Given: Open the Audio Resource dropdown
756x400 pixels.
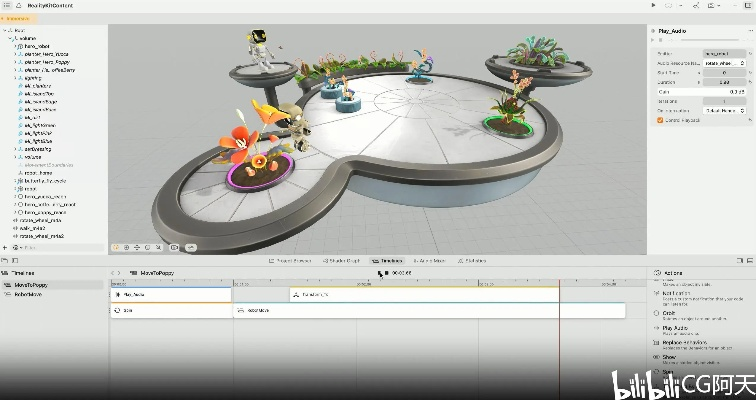Looking at the screenshot, I should [x=724, y=63].
